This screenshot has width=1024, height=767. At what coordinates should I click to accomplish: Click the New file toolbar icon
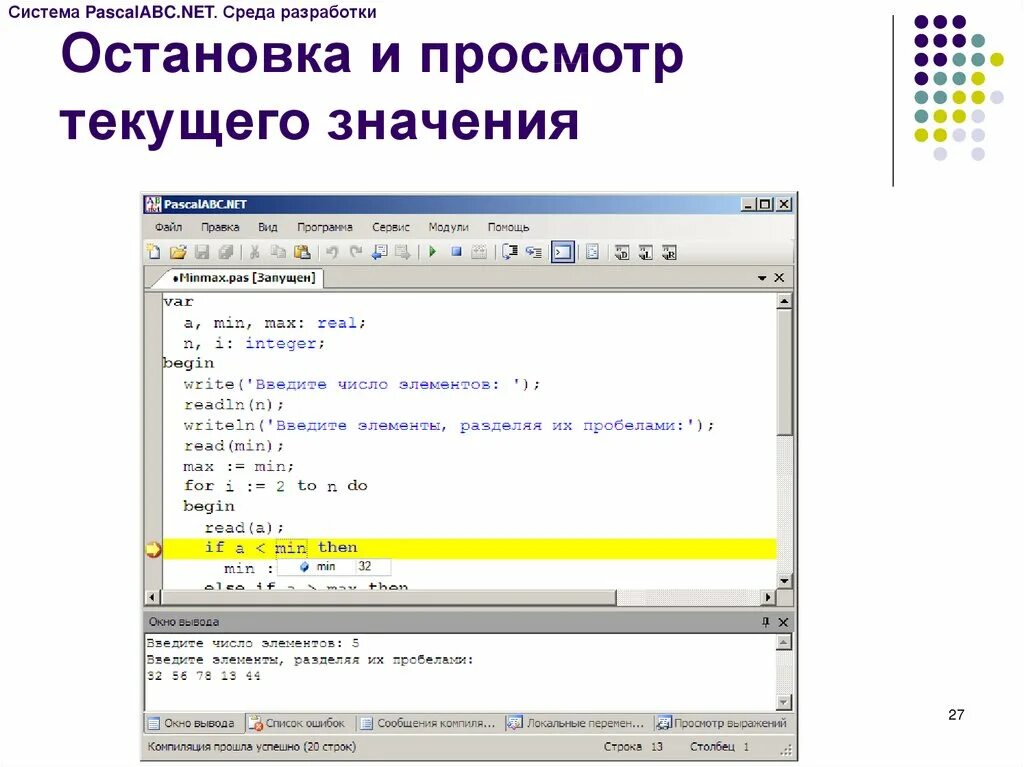tap(154, 252)
